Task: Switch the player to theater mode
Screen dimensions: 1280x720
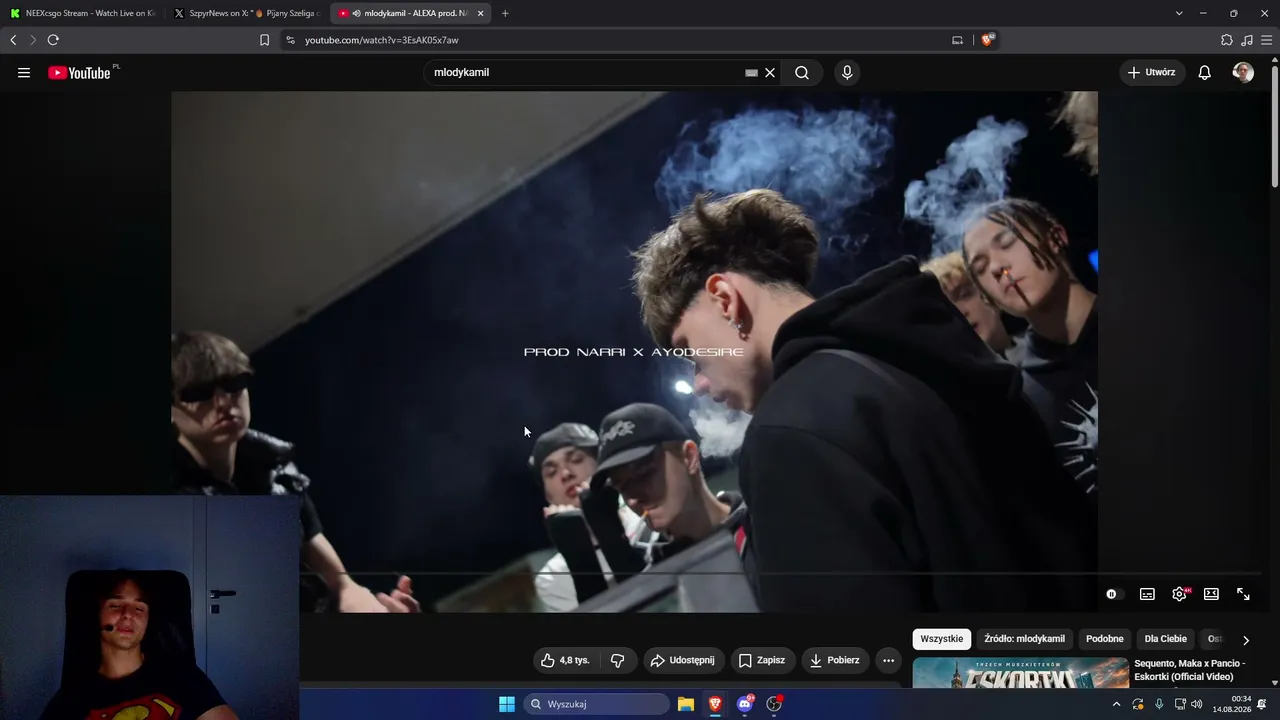Action: coord(1211,594)
